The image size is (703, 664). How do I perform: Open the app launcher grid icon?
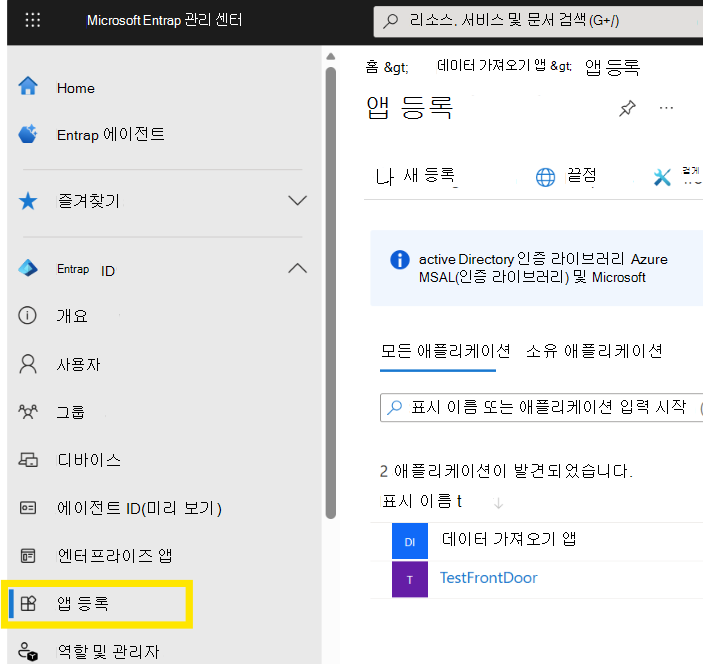(33, 20)
